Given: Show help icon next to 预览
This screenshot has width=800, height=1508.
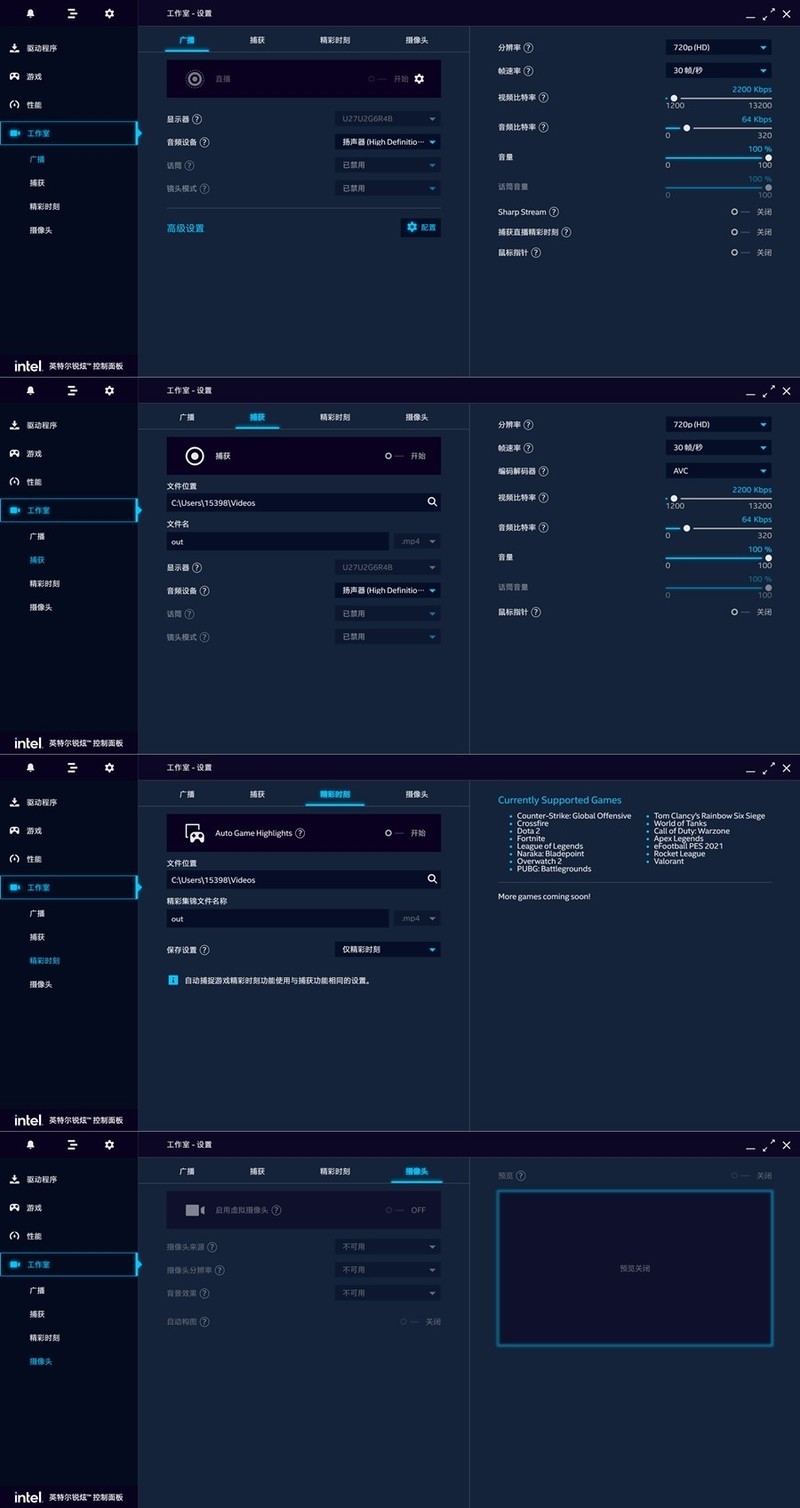Looking at the screenshot, I should [x=520, y=1176].
